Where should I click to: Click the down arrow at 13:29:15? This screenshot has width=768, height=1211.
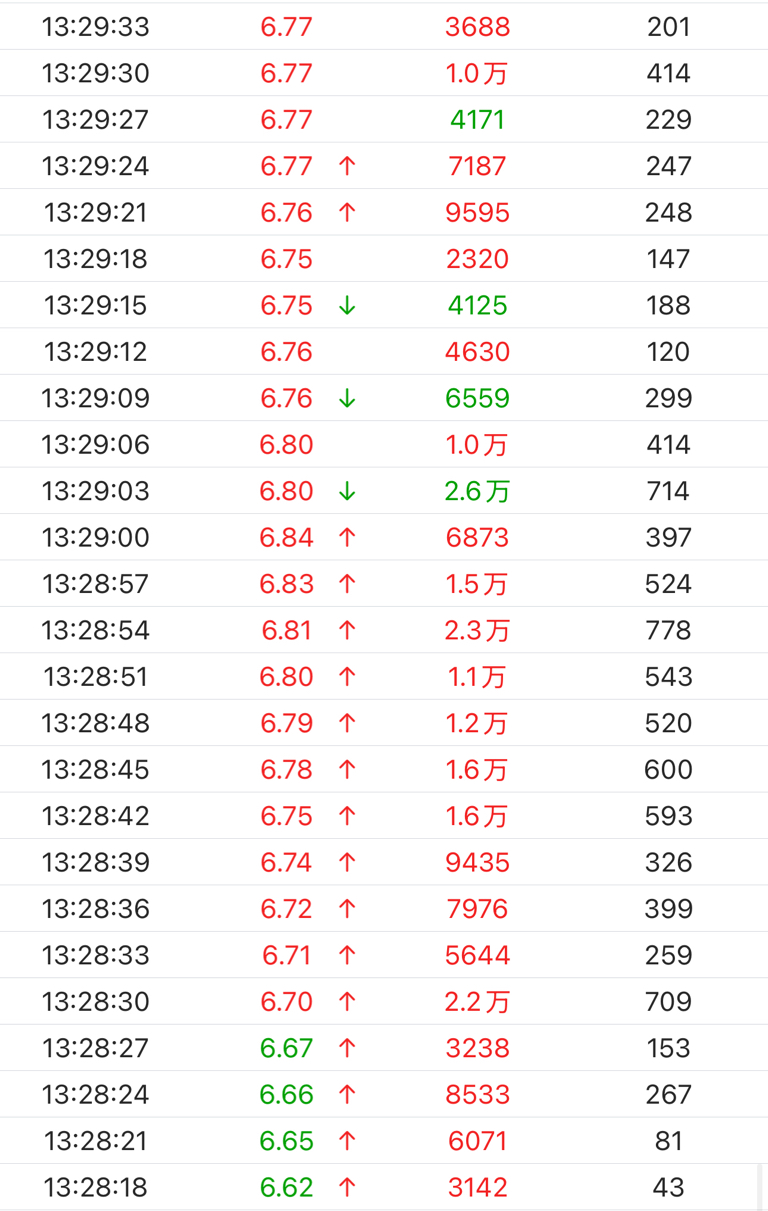tap(347, 305)
